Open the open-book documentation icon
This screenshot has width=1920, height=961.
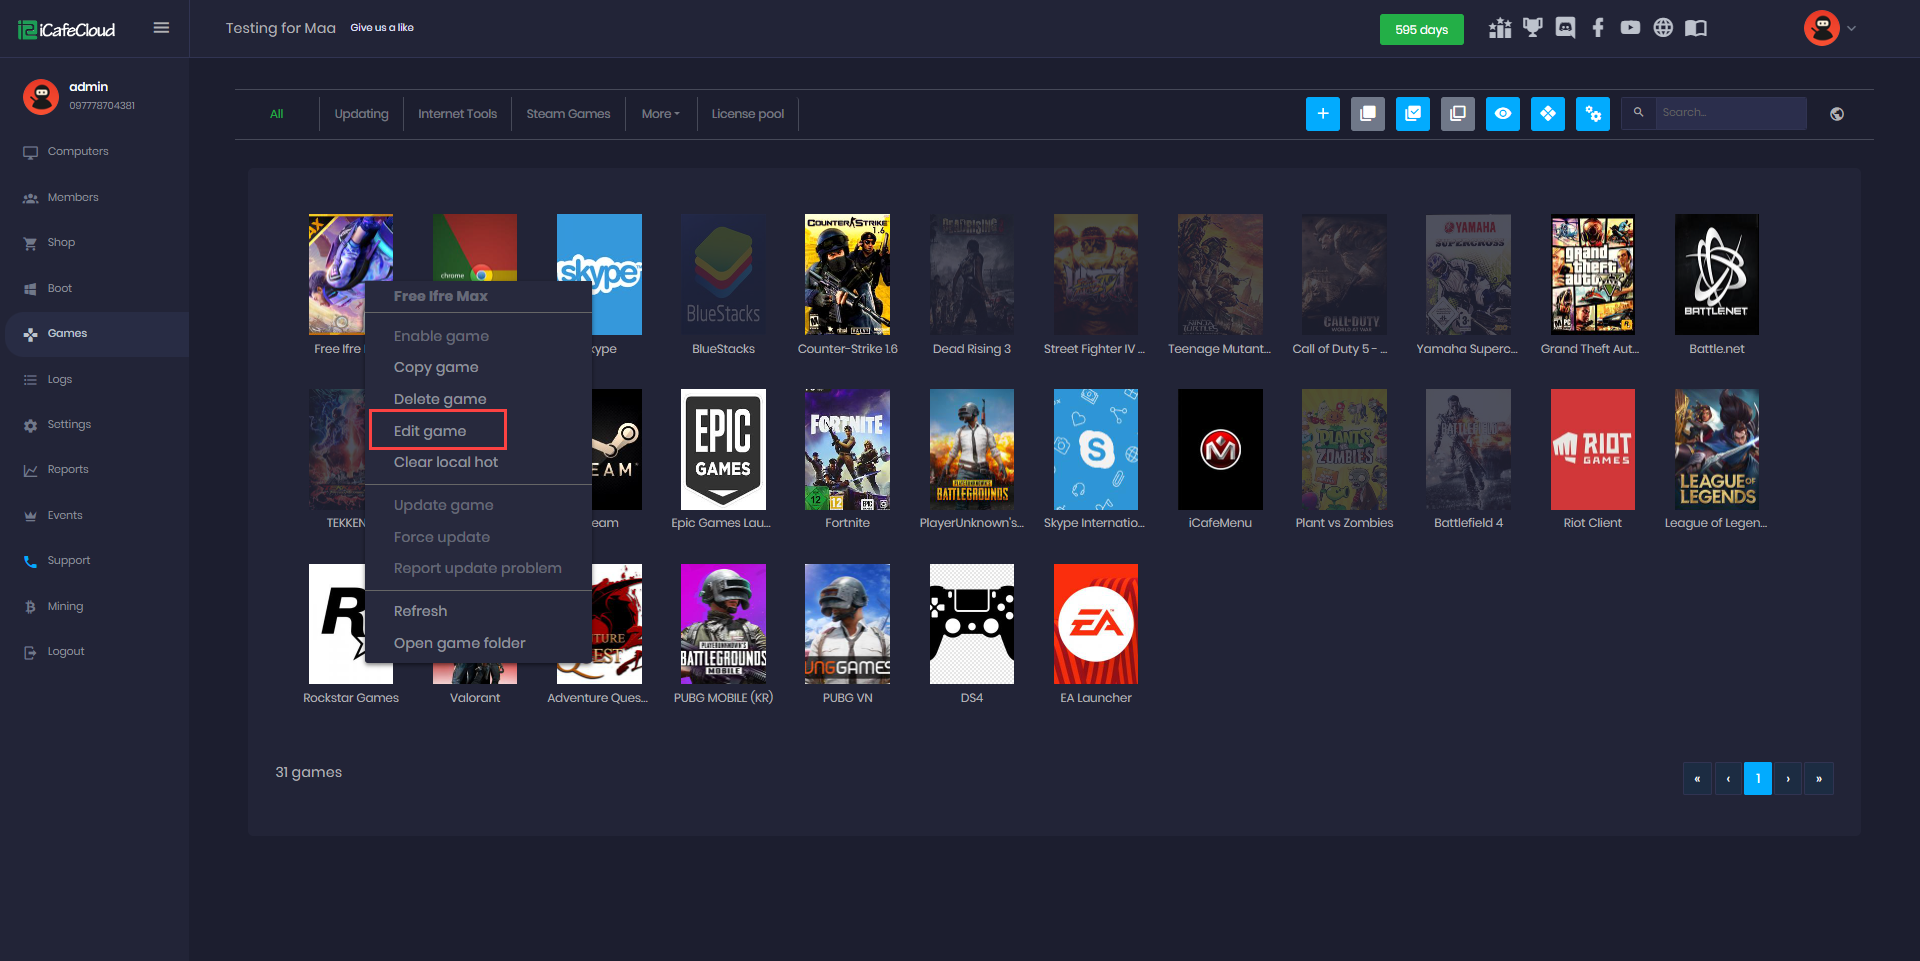pos(1696,28)
